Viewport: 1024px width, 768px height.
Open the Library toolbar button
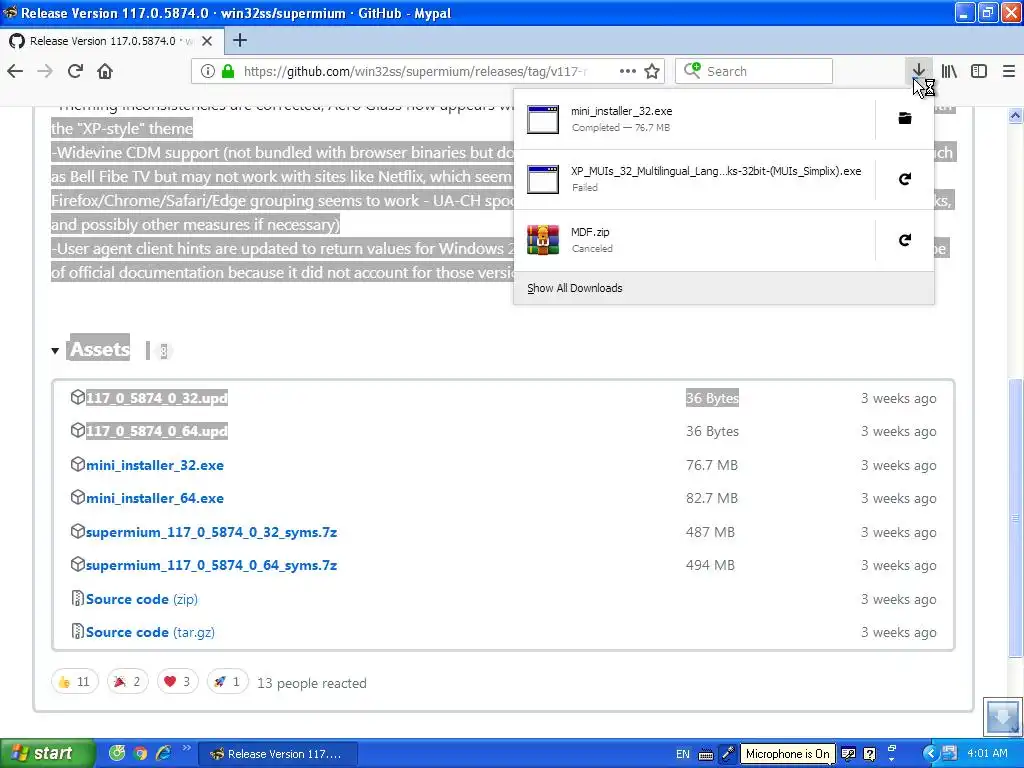tap(949, 71)
